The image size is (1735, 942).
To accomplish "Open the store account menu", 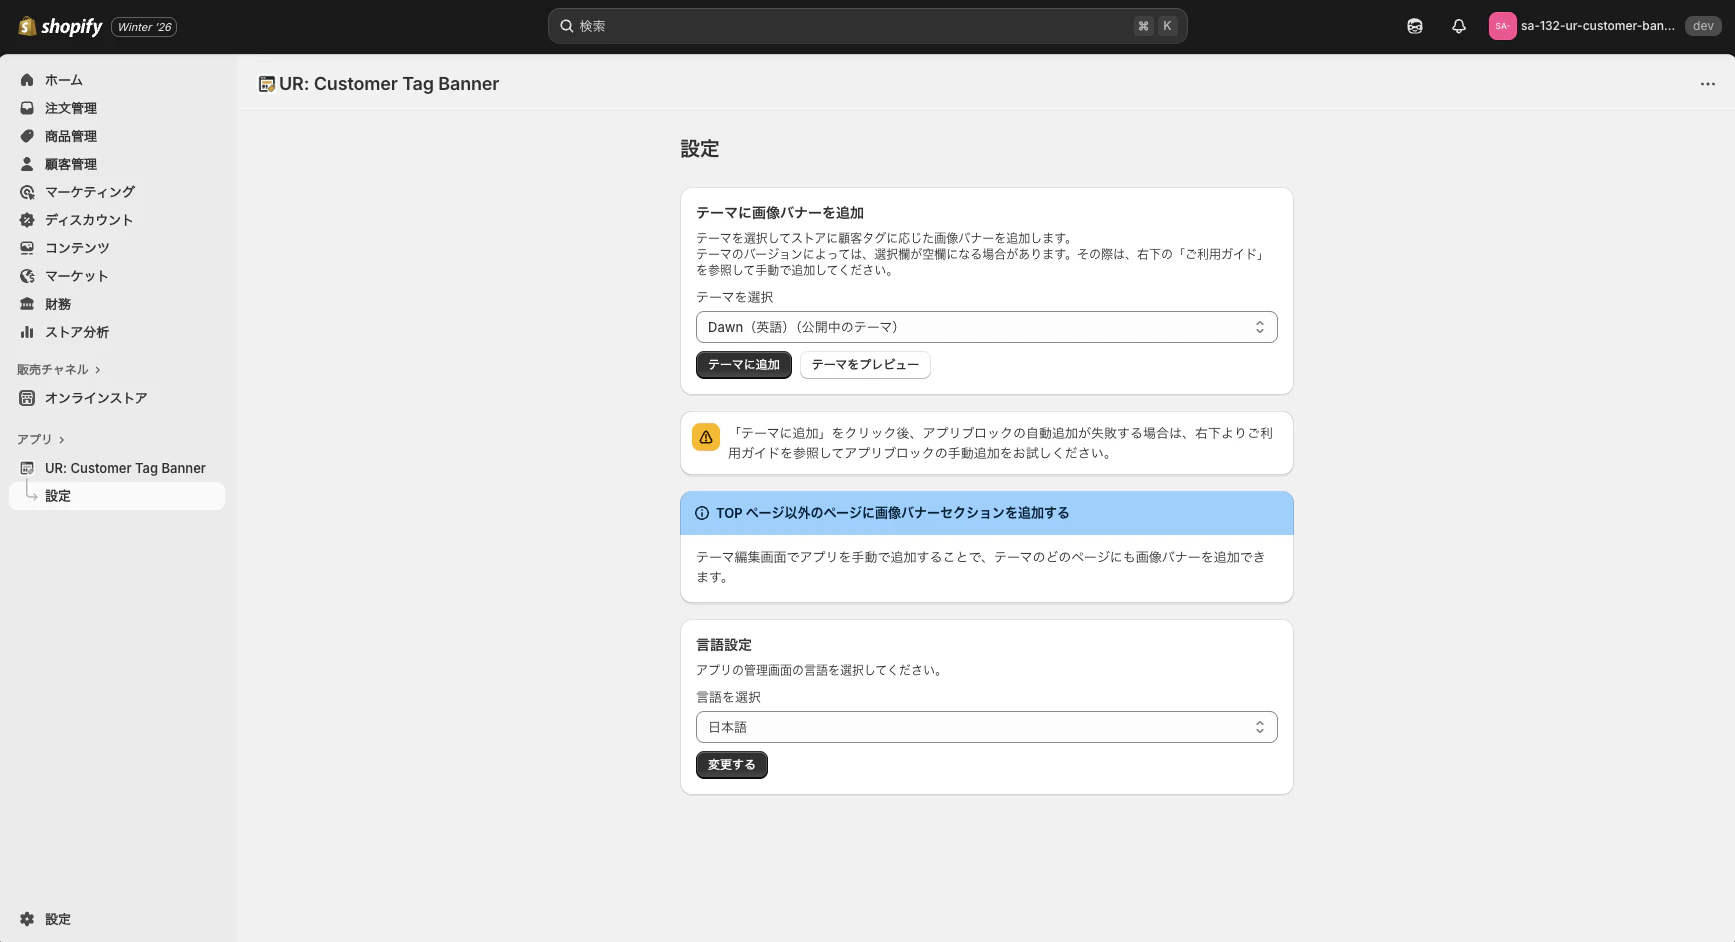I will click(x=1604, y=26).
